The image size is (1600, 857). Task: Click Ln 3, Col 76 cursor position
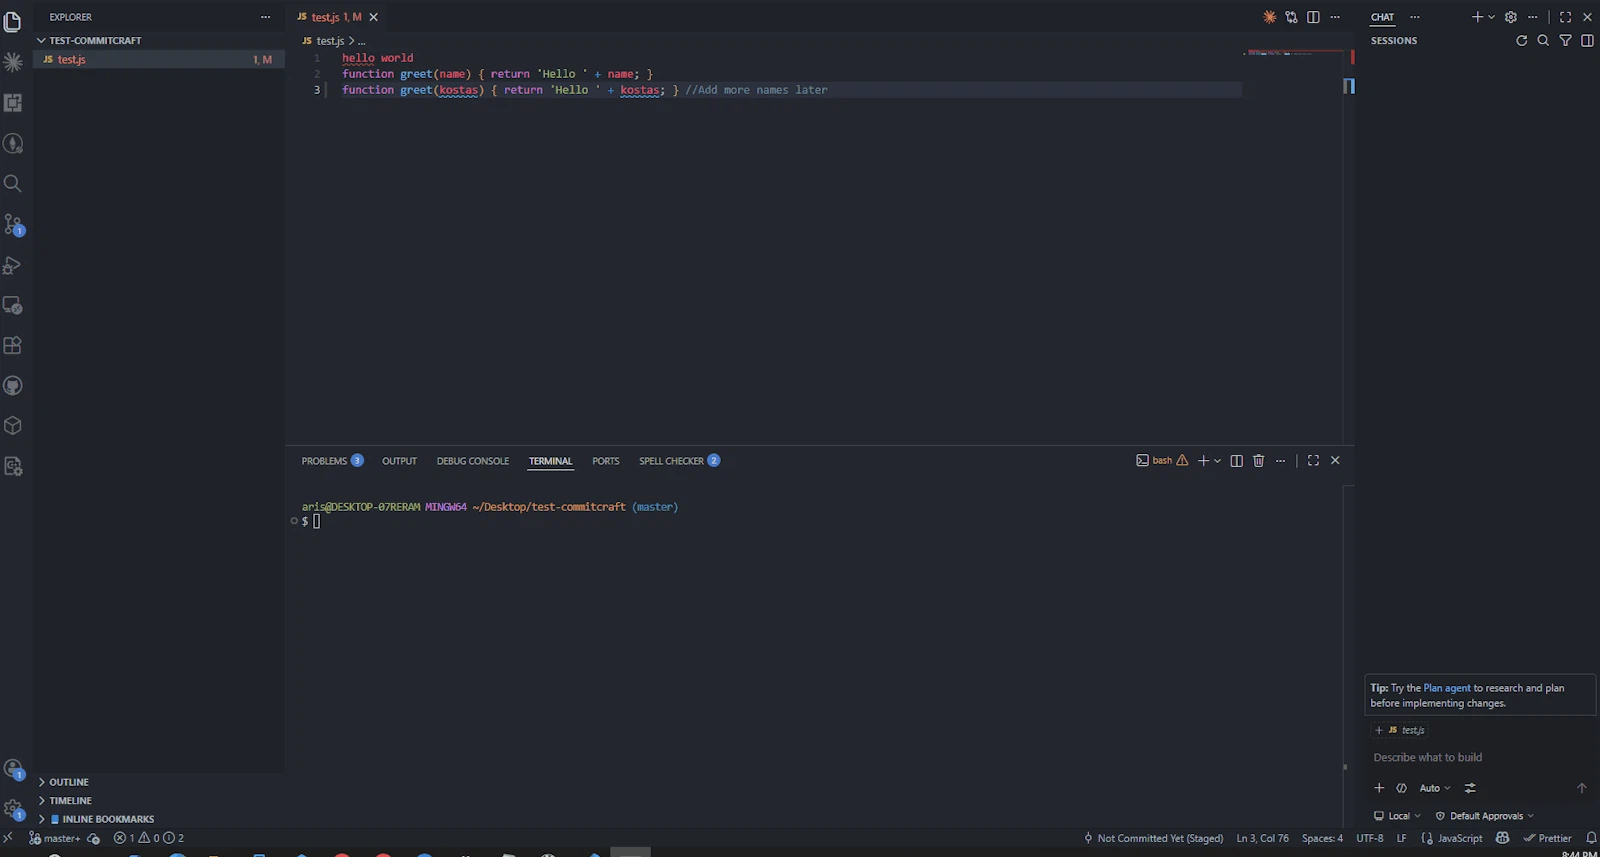(1262, 838)
